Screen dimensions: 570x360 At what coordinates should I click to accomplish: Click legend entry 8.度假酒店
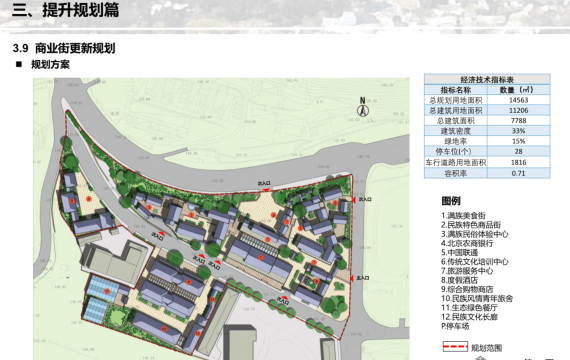pyautogui.click(x=459, y=280)
